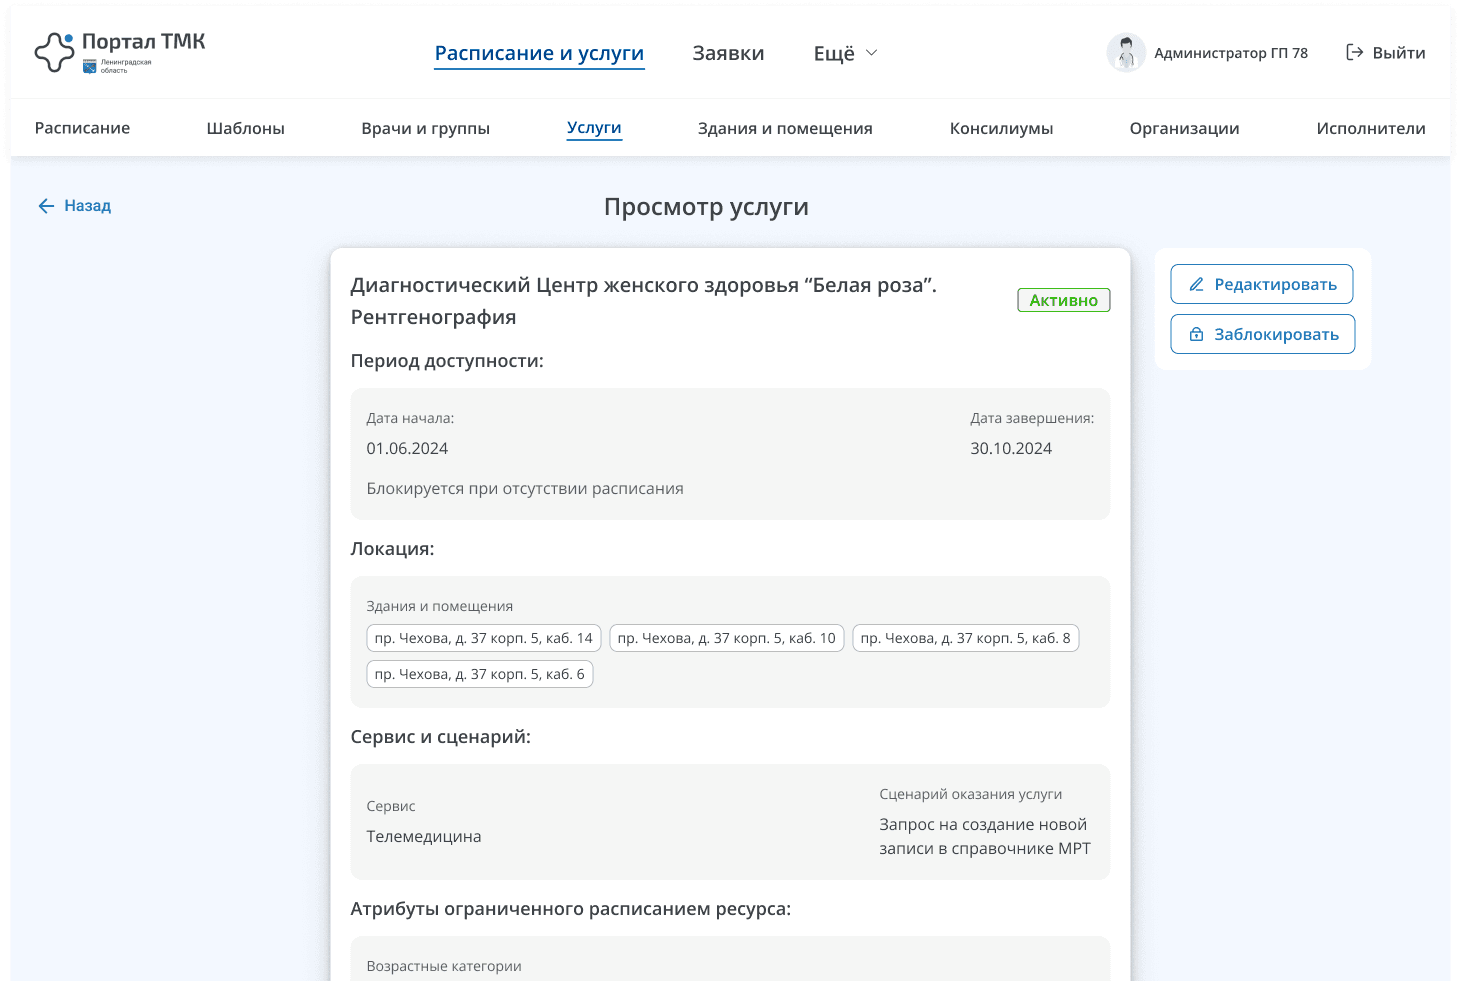The height and width of the screenshot is (981, 1461).
Task: Click Блокируется при отсутствии расписания text
Action: click(x=525, y=489)
